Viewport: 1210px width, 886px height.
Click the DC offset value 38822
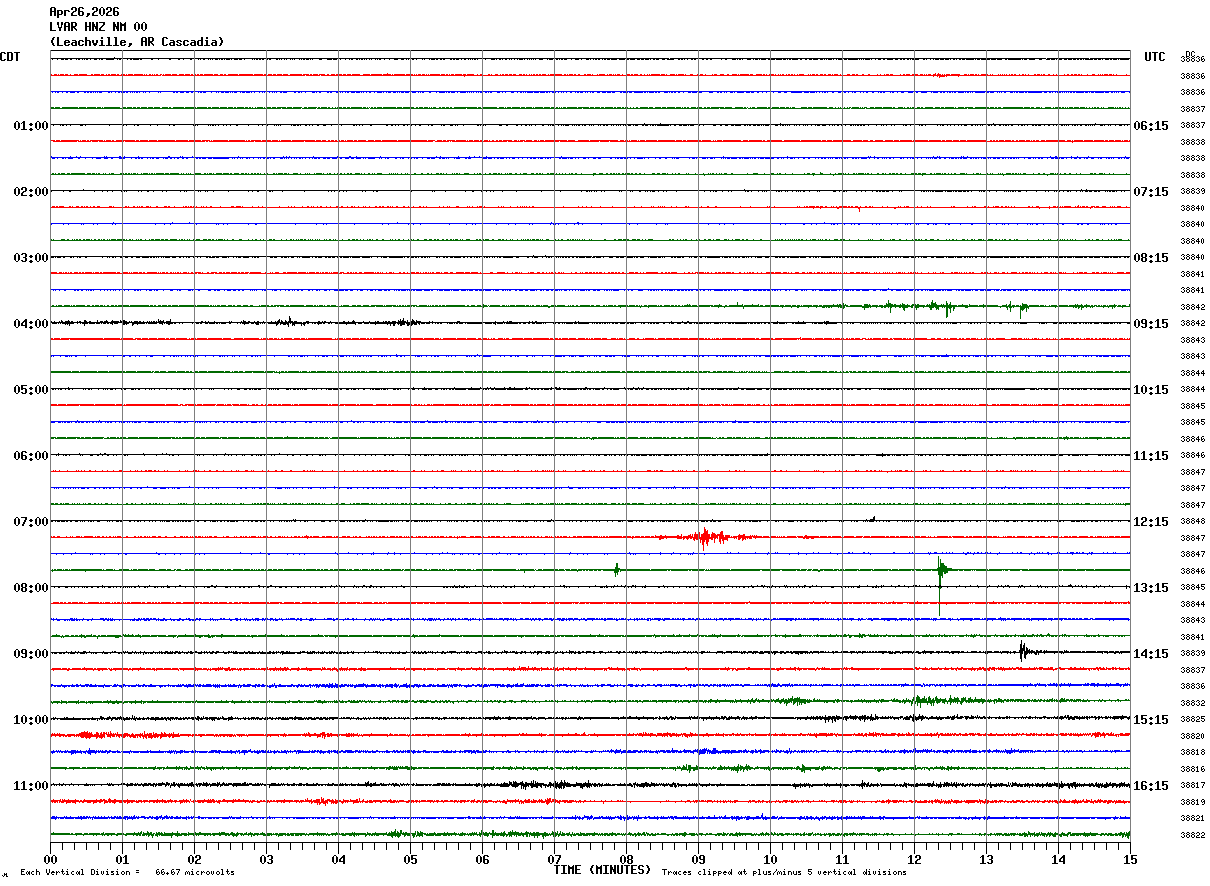click(x=1192, y=835)
